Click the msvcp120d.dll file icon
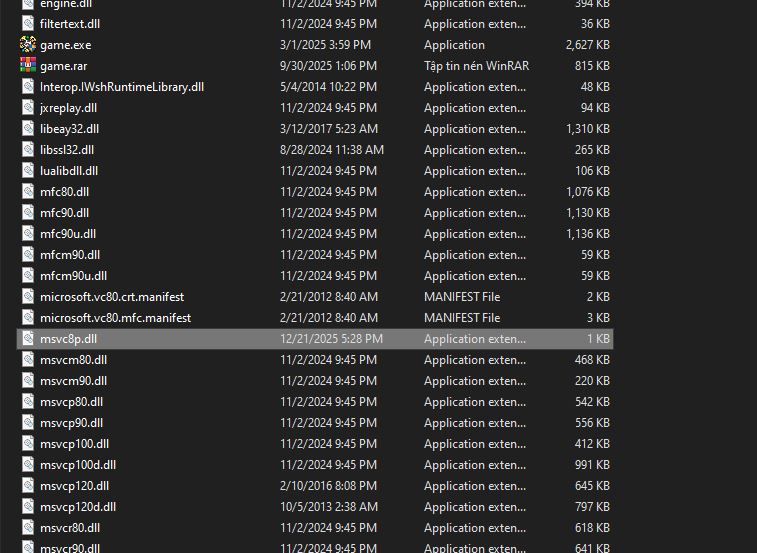This screenshot has width=757, height=553. coord(27,507)
